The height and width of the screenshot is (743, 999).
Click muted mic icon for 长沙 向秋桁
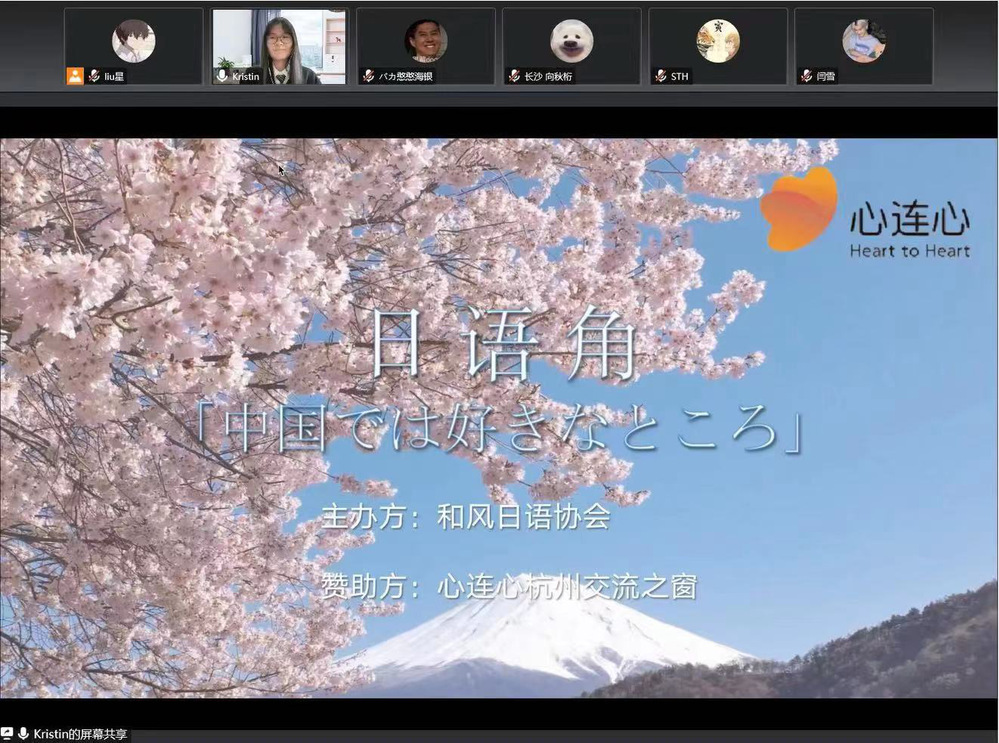pyautogui.click(x=514, y=76)
